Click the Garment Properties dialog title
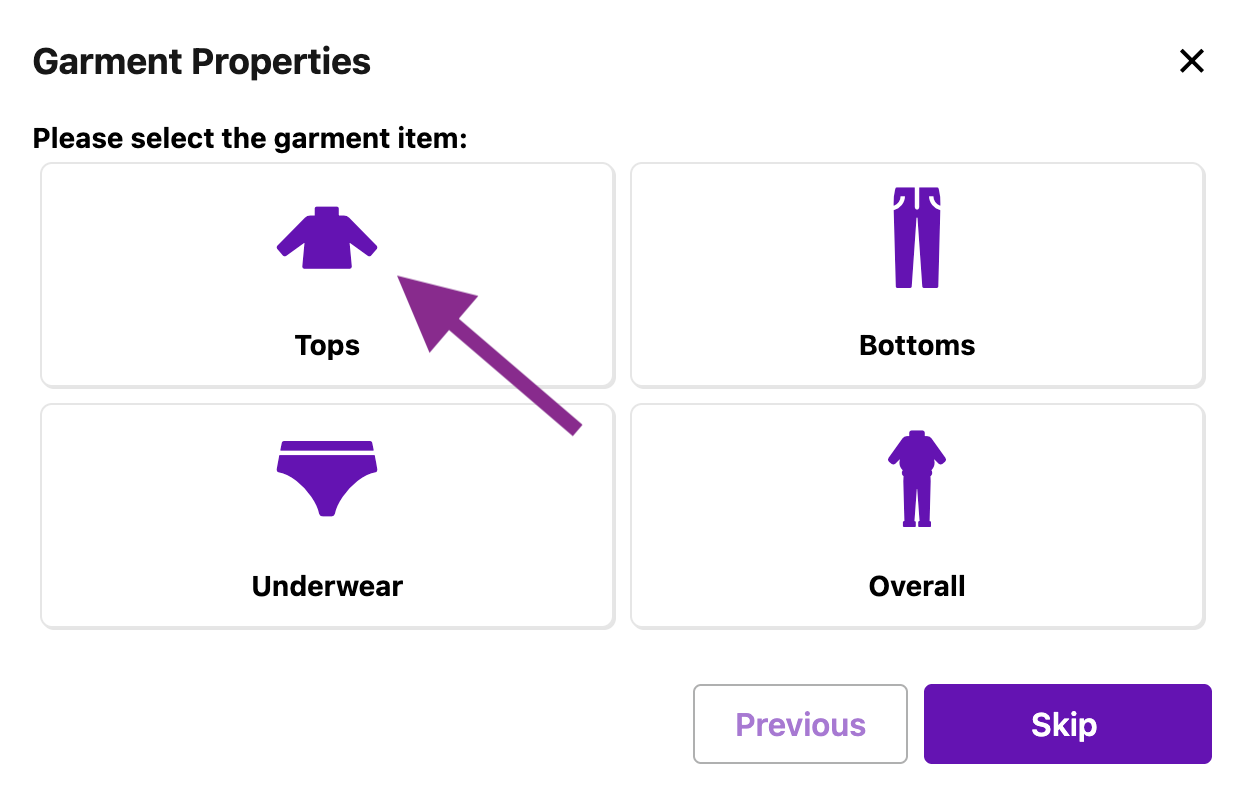 202,62
